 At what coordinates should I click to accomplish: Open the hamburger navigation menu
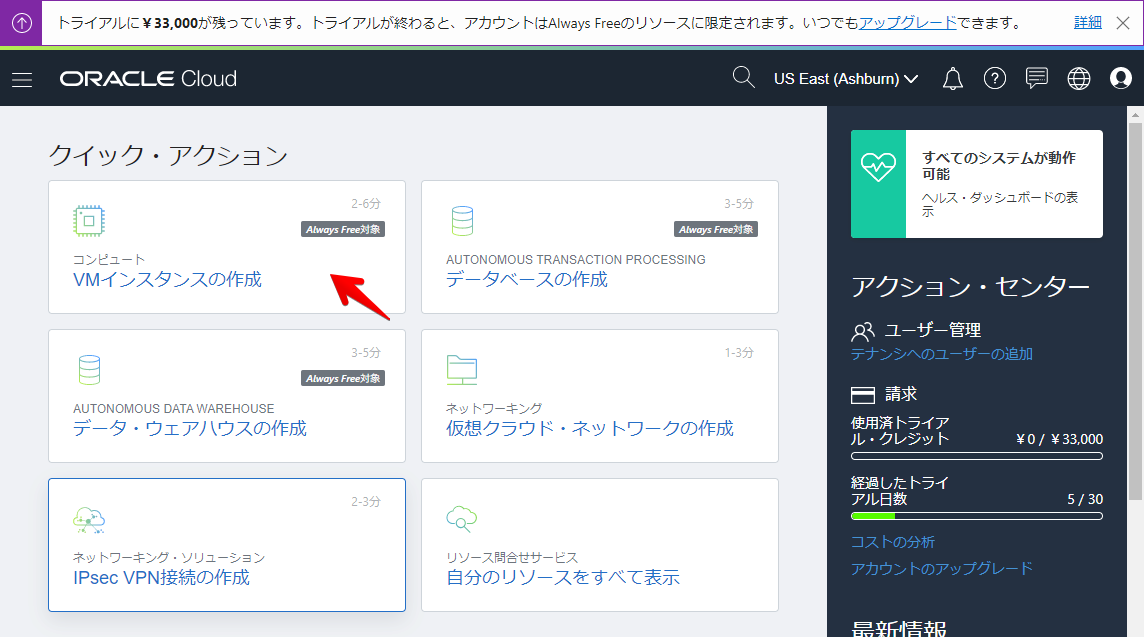22,79
